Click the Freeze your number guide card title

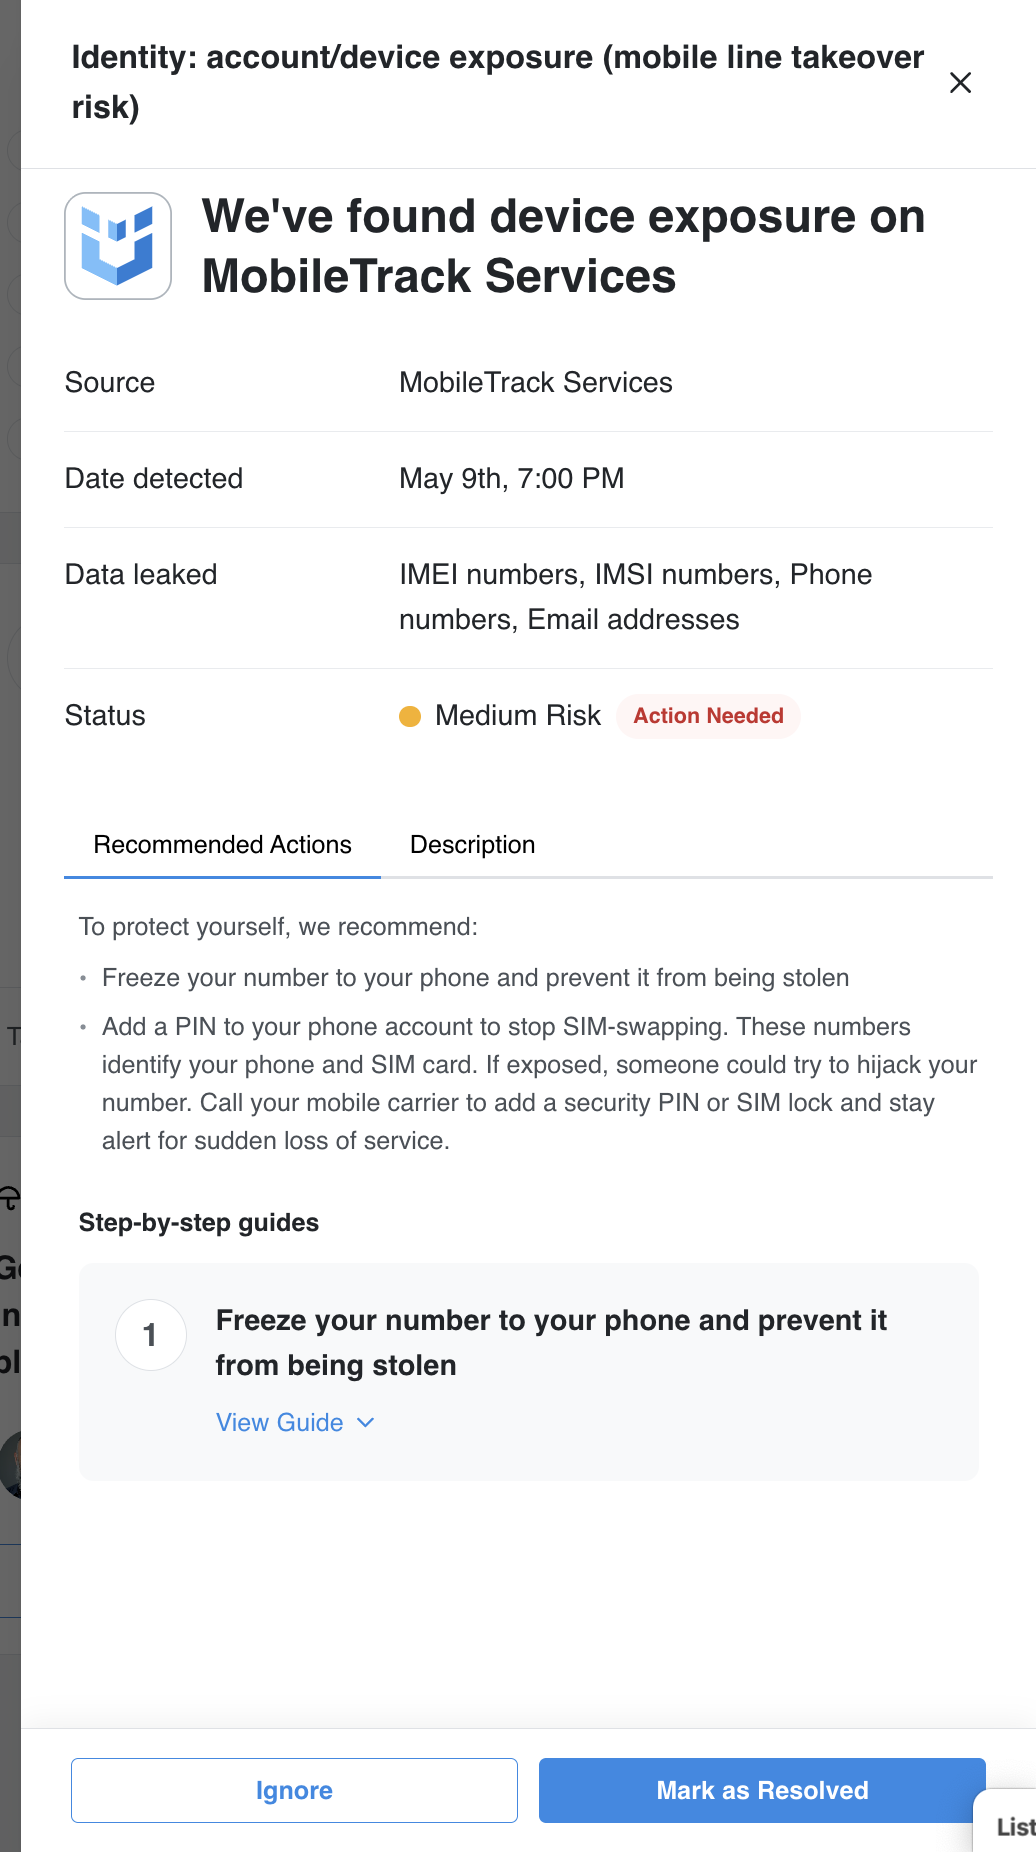[551, 1342]
